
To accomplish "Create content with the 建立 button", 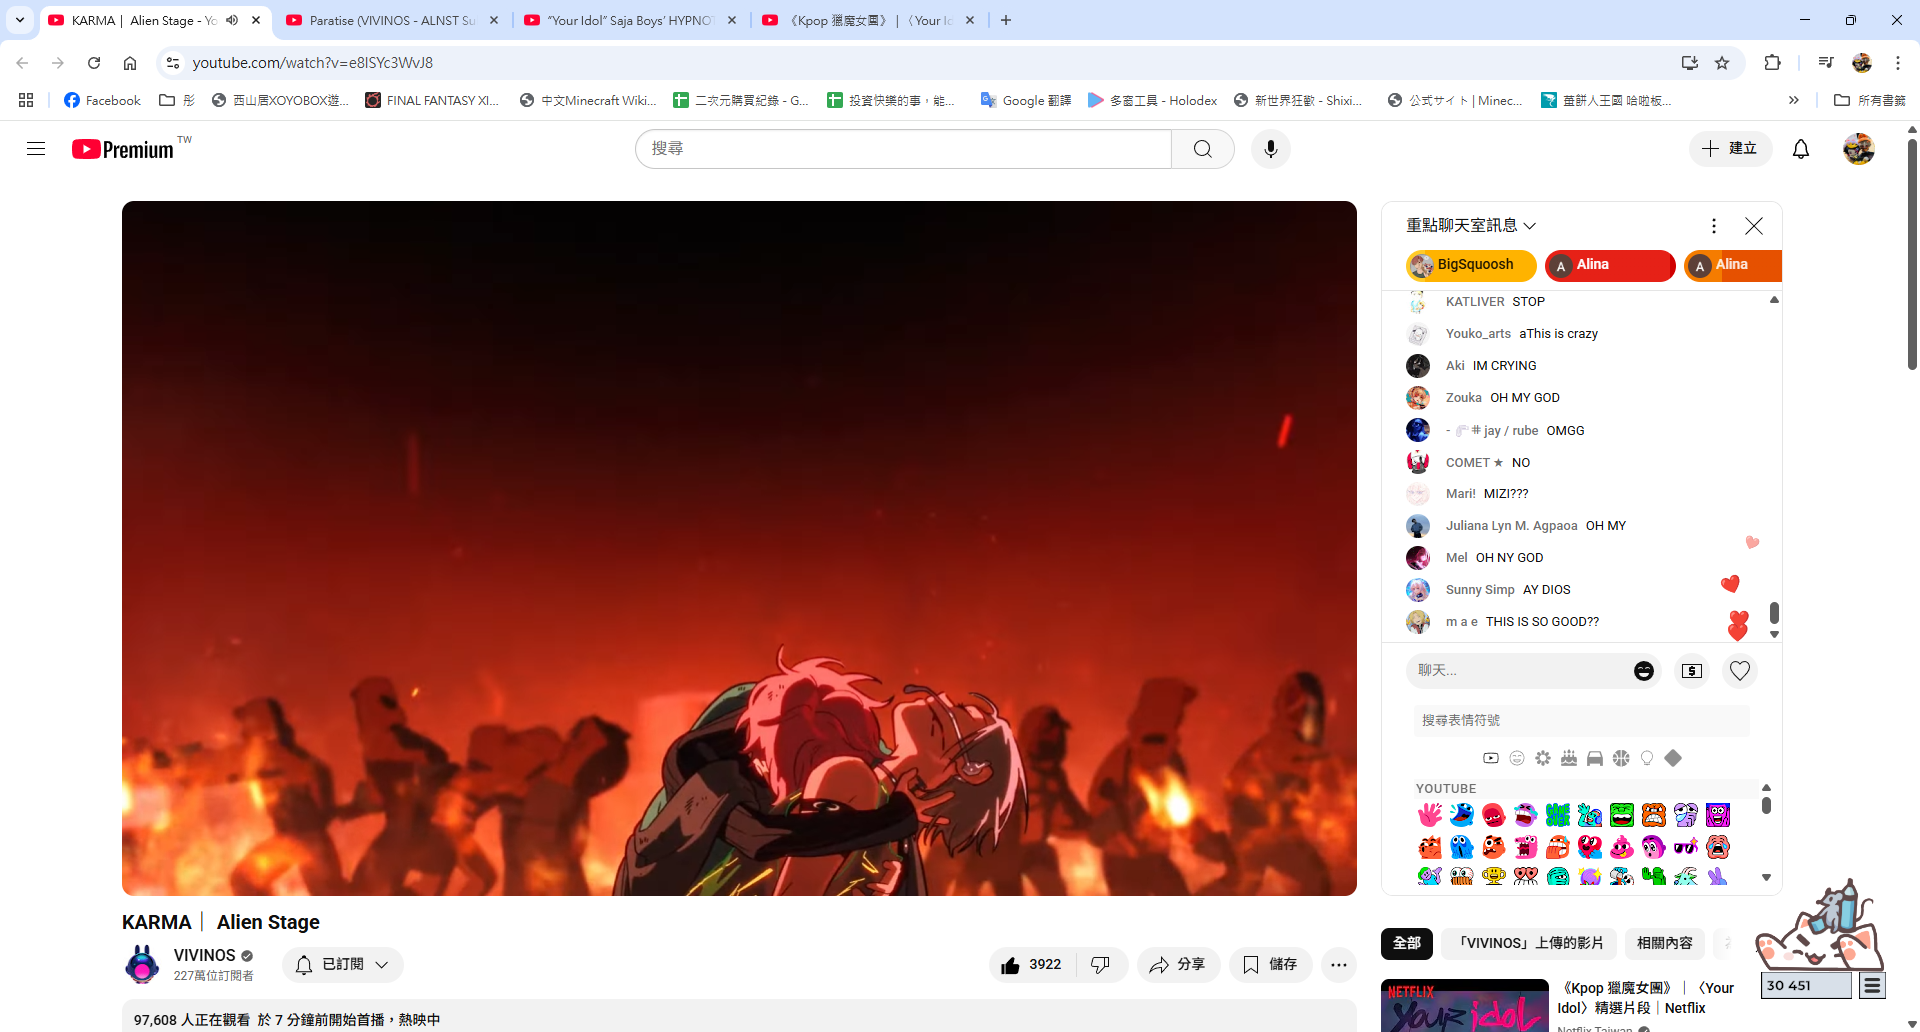I will 1730,149.
